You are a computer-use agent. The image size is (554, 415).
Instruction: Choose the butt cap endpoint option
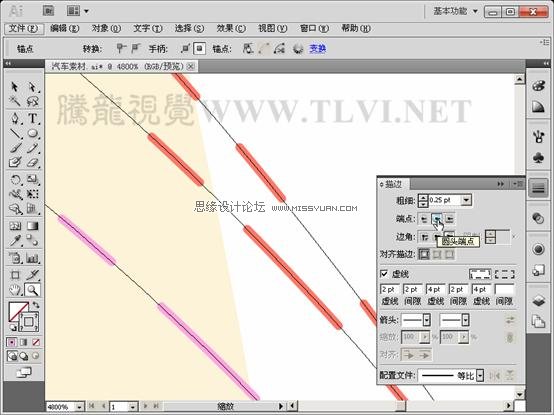pyautogui.click(x=424, y=219)
